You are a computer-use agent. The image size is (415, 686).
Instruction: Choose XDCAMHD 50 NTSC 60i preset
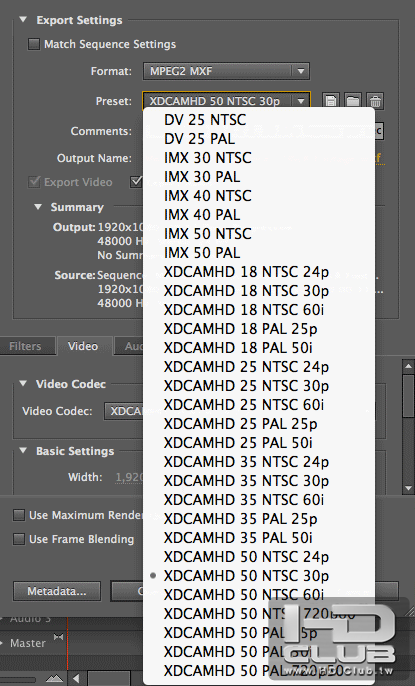coord(259,595)
